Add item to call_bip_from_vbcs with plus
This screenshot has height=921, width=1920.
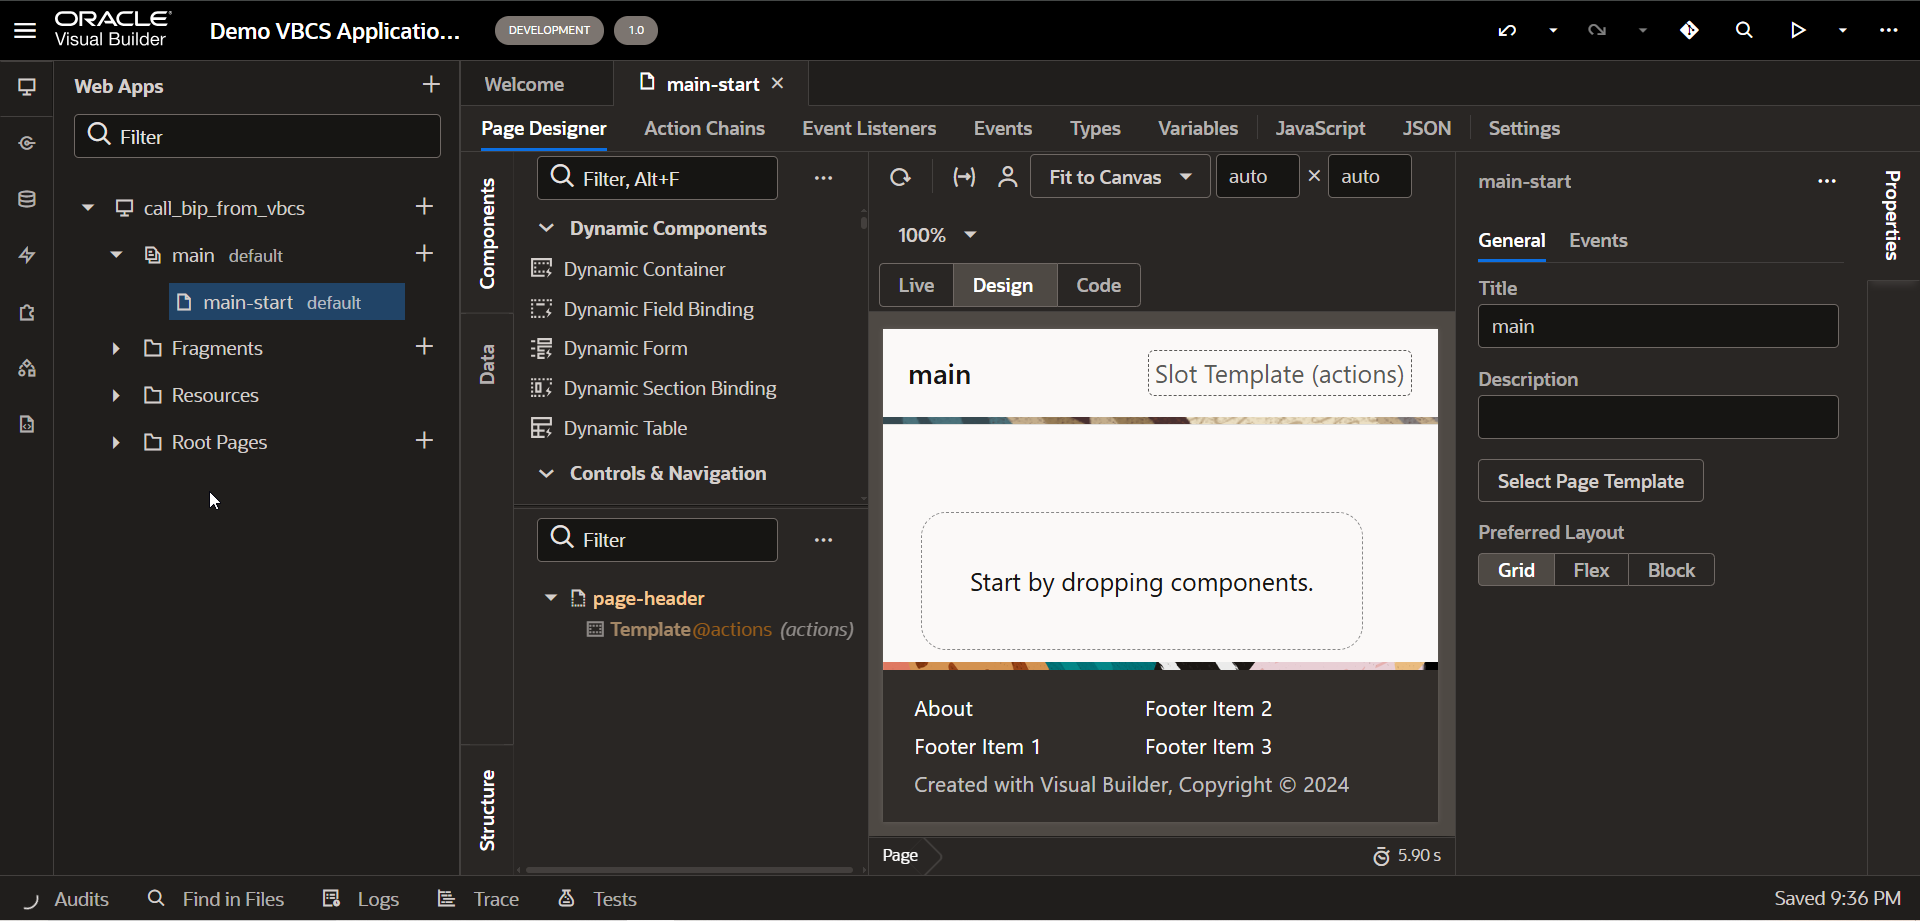coord(424,206)
